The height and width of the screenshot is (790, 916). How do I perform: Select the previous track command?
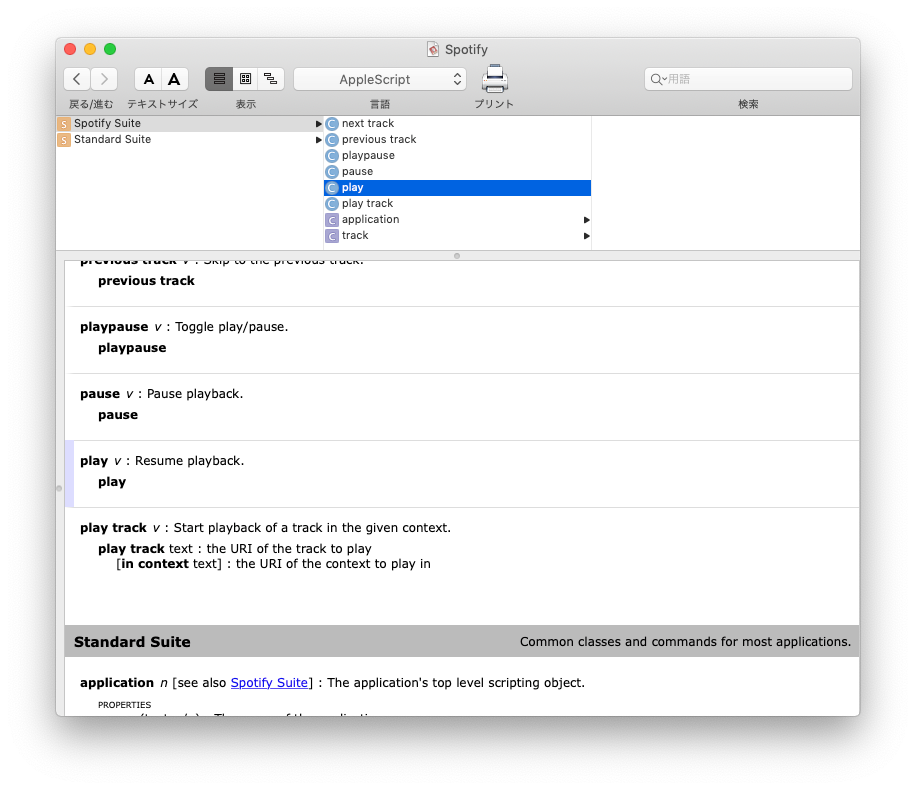pos(457,139)
